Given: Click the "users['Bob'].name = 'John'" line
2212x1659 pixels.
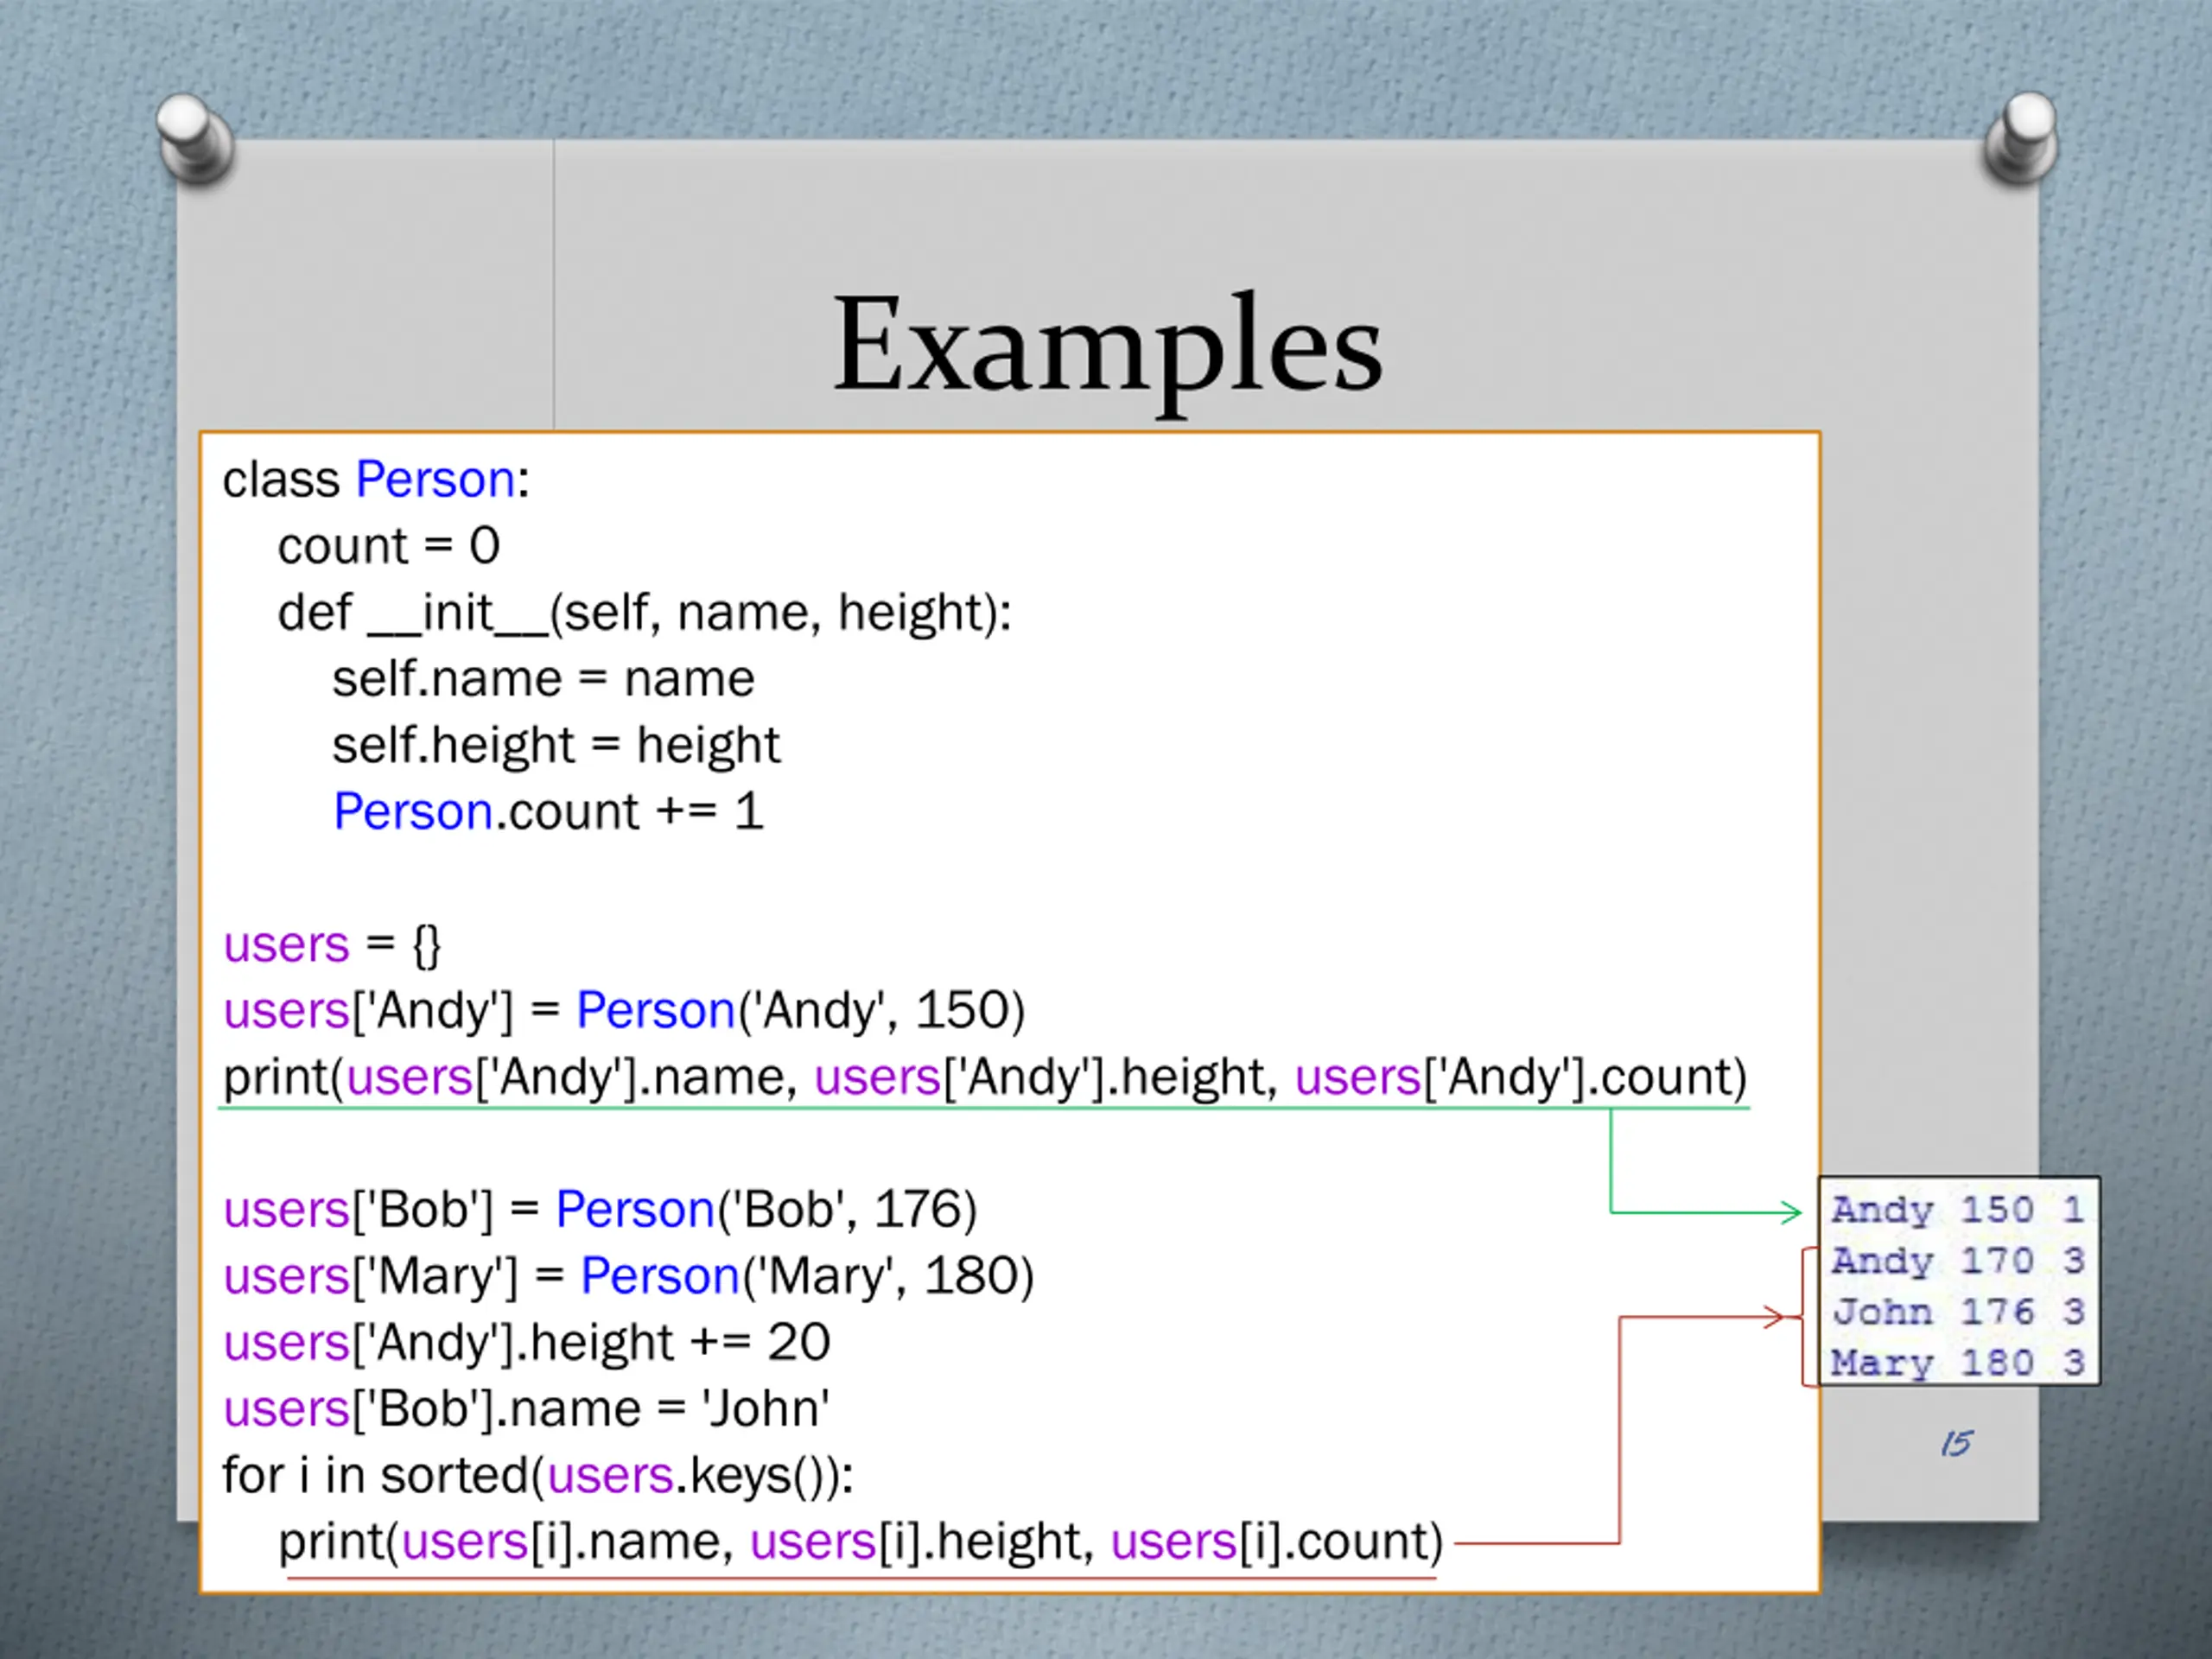Looking at the screenshot, I should (x=526, y=1409).
